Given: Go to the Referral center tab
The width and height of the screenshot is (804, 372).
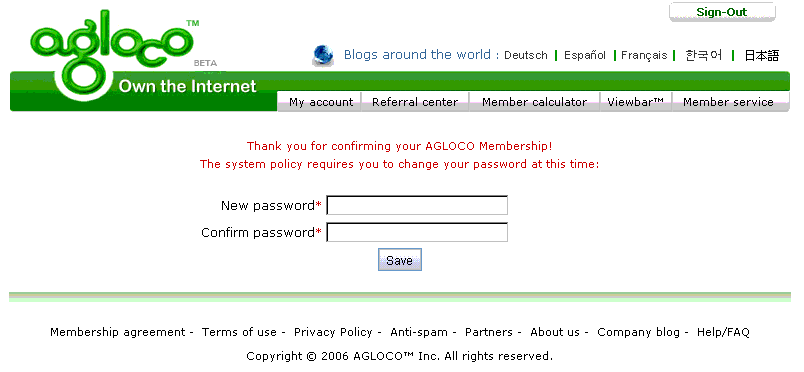Looking at the screenshot, I should coord(415,102).
